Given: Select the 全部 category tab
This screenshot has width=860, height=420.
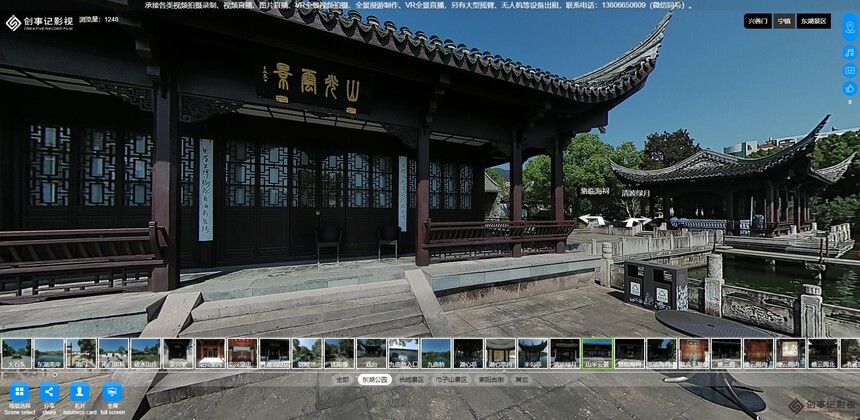Looking at the screenshot, I should (342, 379).
